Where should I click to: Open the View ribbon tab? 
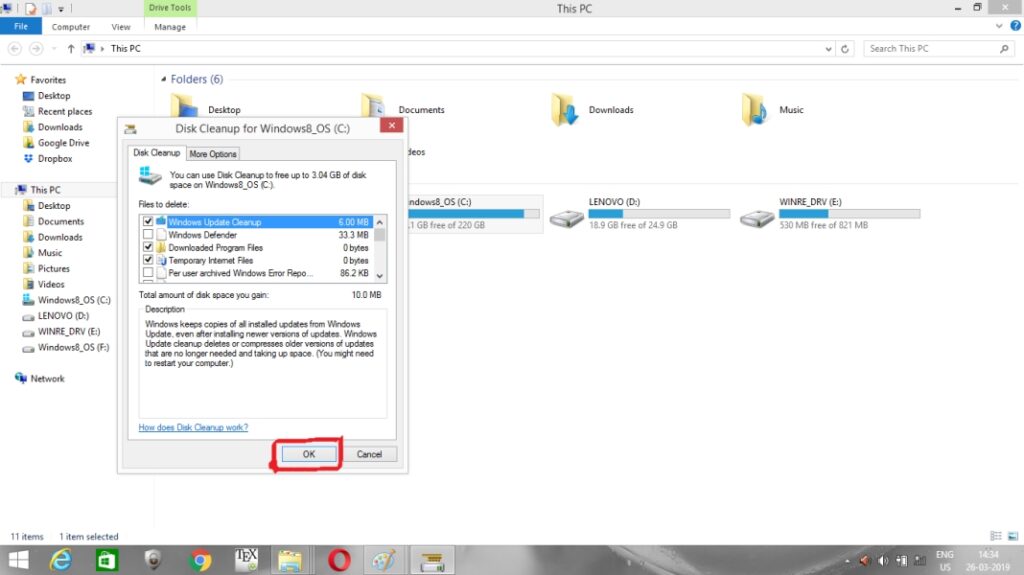coord(121,27)
